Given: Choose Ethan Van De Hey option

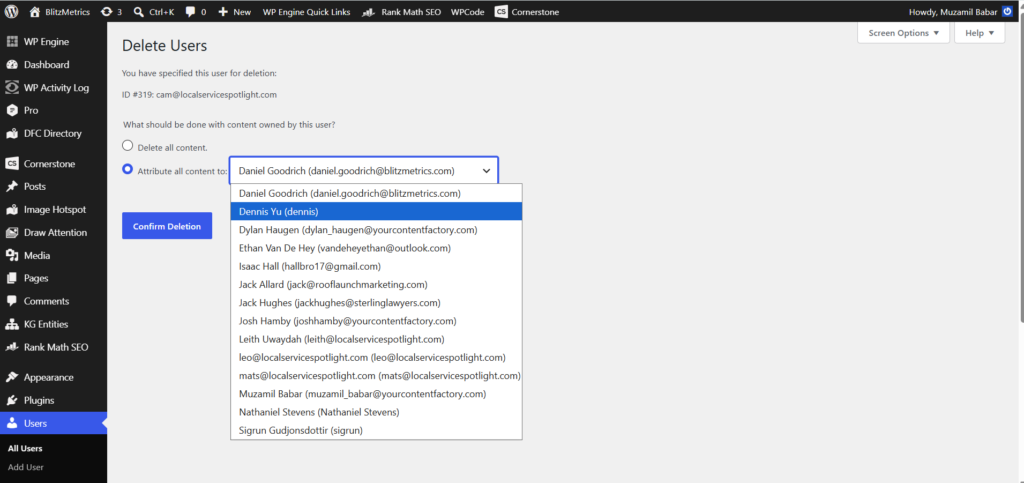Looking at the screenshot, I should coord(376,248).
